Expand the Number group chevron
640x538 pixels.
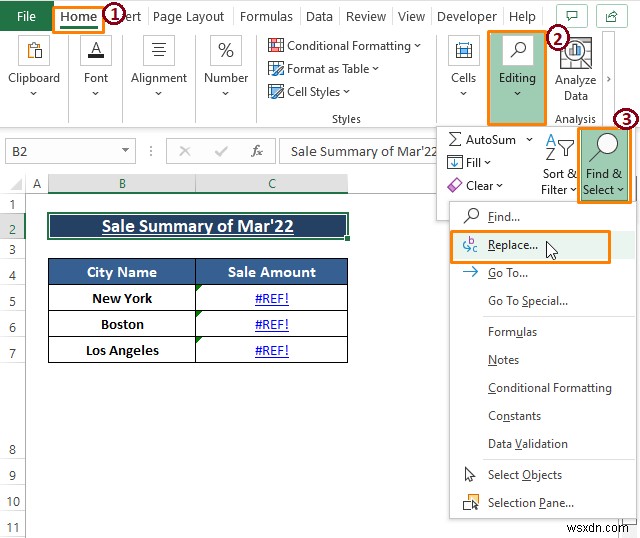[x=225, y=93]
